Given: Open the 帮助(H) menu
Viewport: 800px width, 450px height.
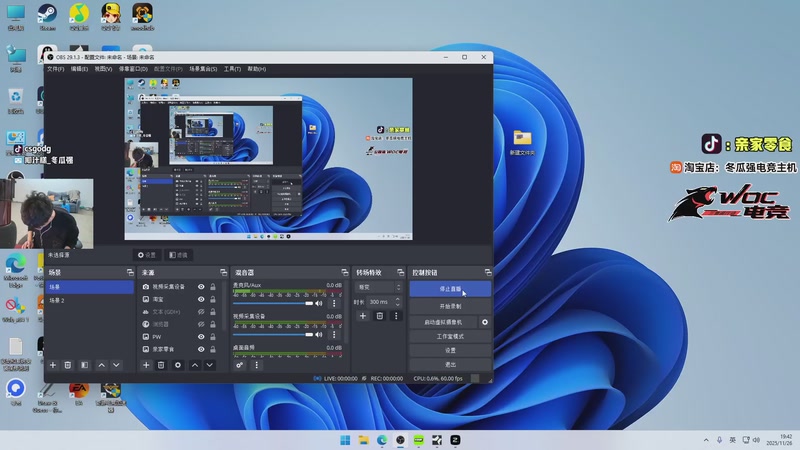Looking at the screenshot, I should (257, 69).
